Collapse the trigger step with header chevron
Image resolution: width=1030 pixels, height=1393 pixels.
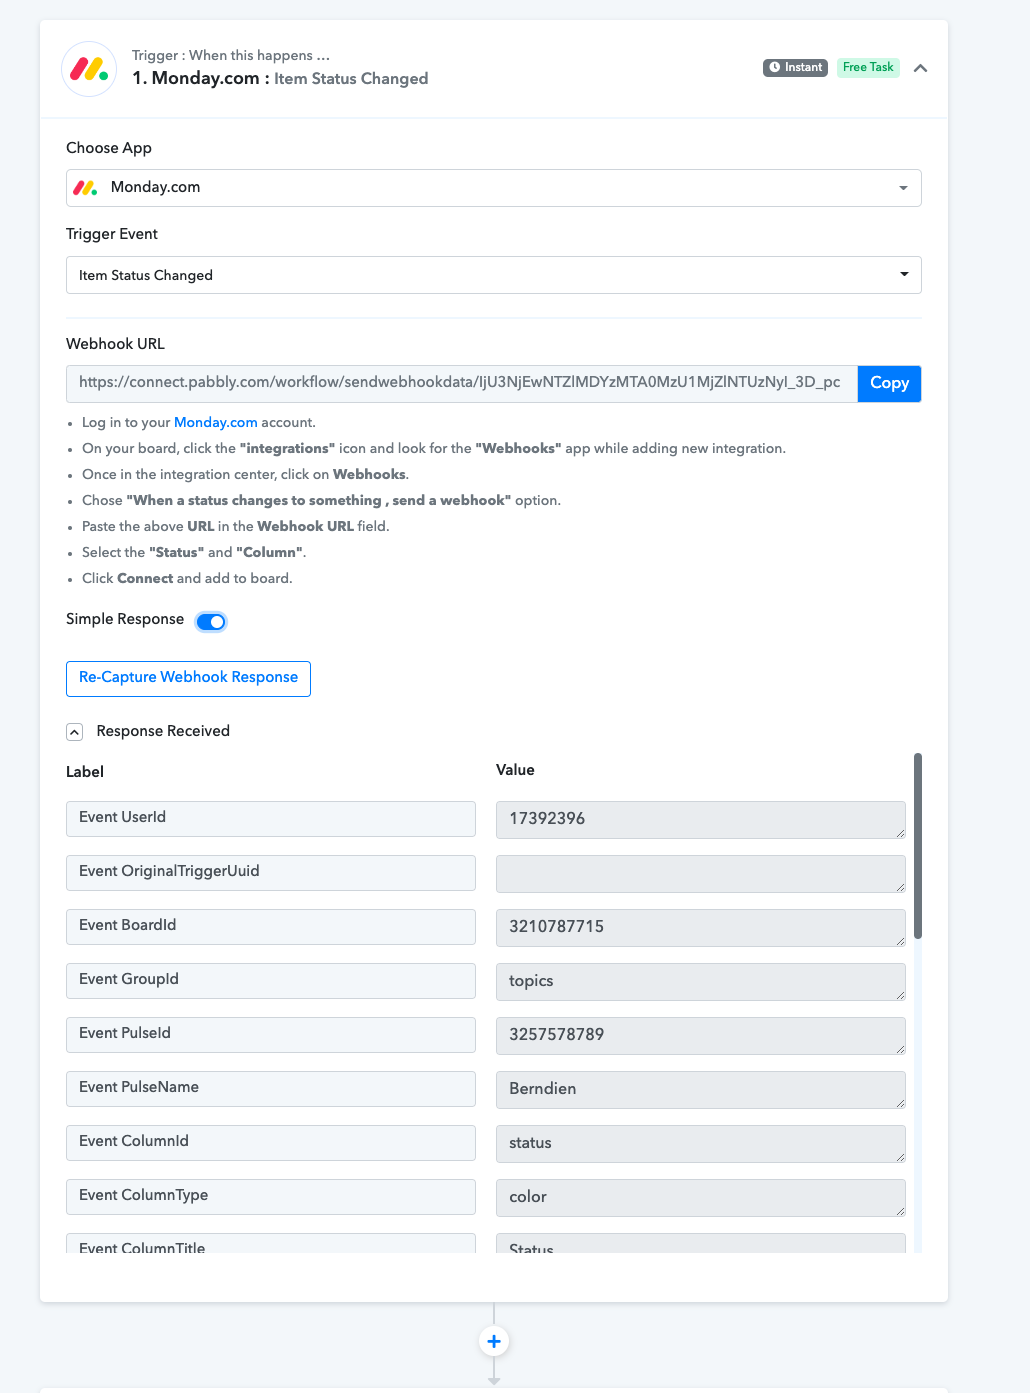click(x=921, y=68)
